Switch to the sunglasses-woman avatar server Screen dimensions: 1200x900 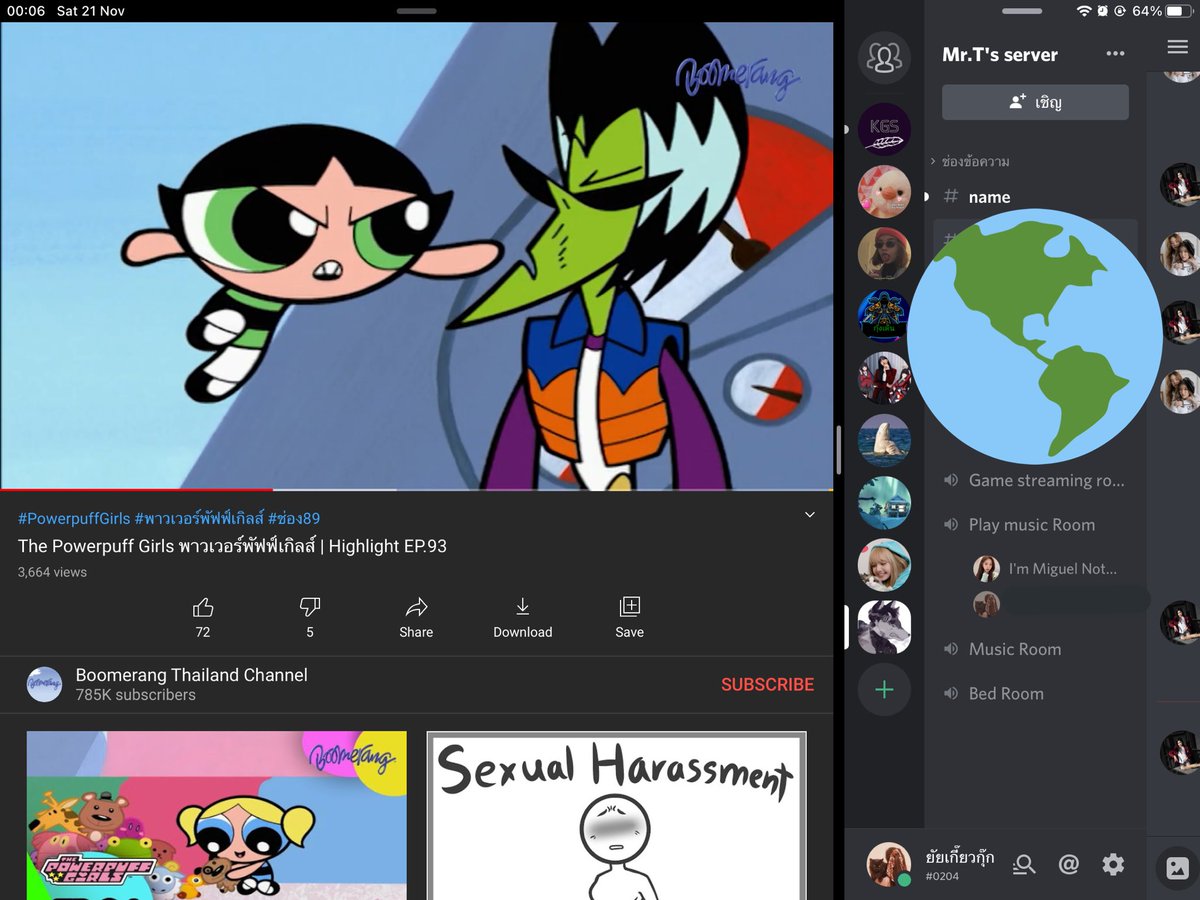(884, 253)
